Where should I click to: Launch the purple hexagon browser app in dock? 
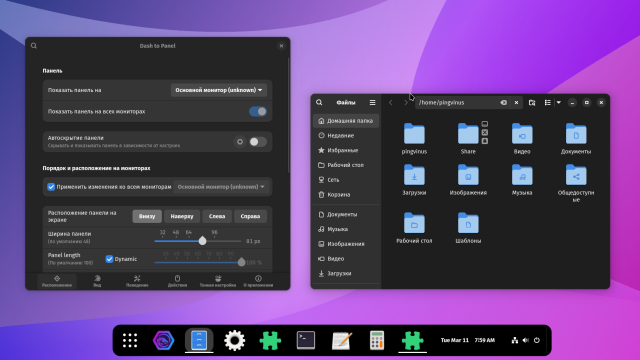[x=164, y=340]
